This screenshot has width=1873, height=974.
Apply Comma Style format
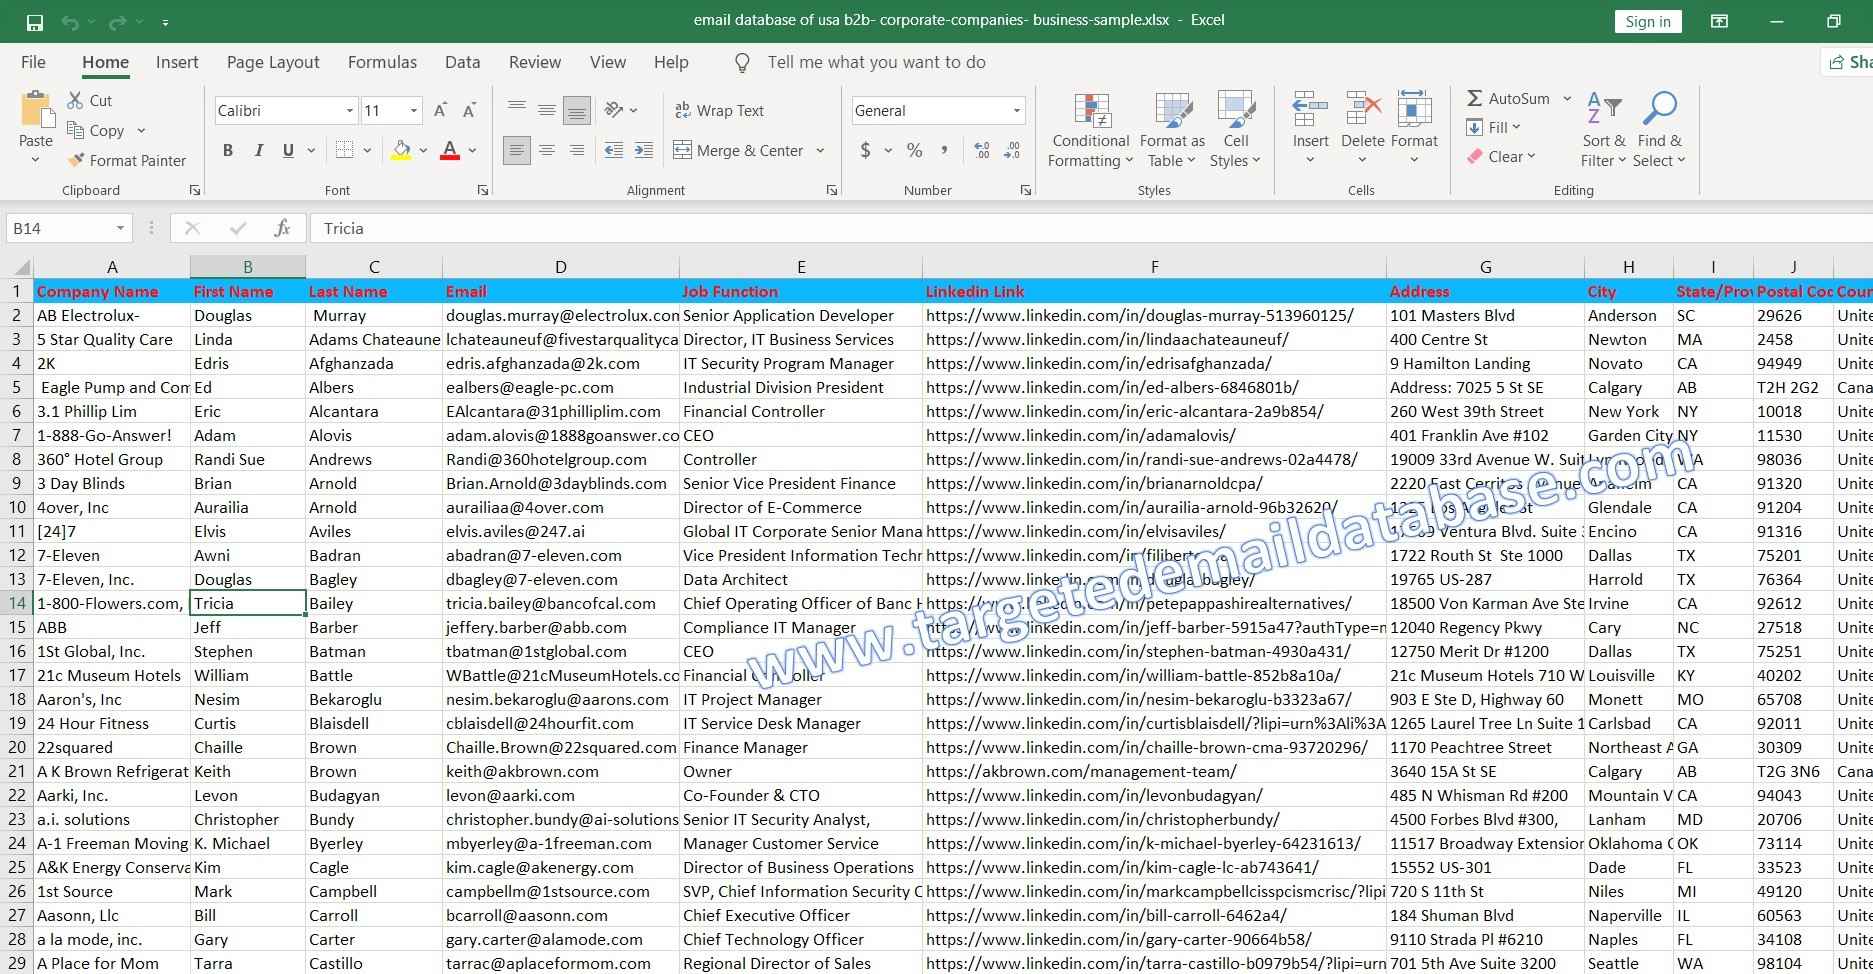(x=944, y=150)
